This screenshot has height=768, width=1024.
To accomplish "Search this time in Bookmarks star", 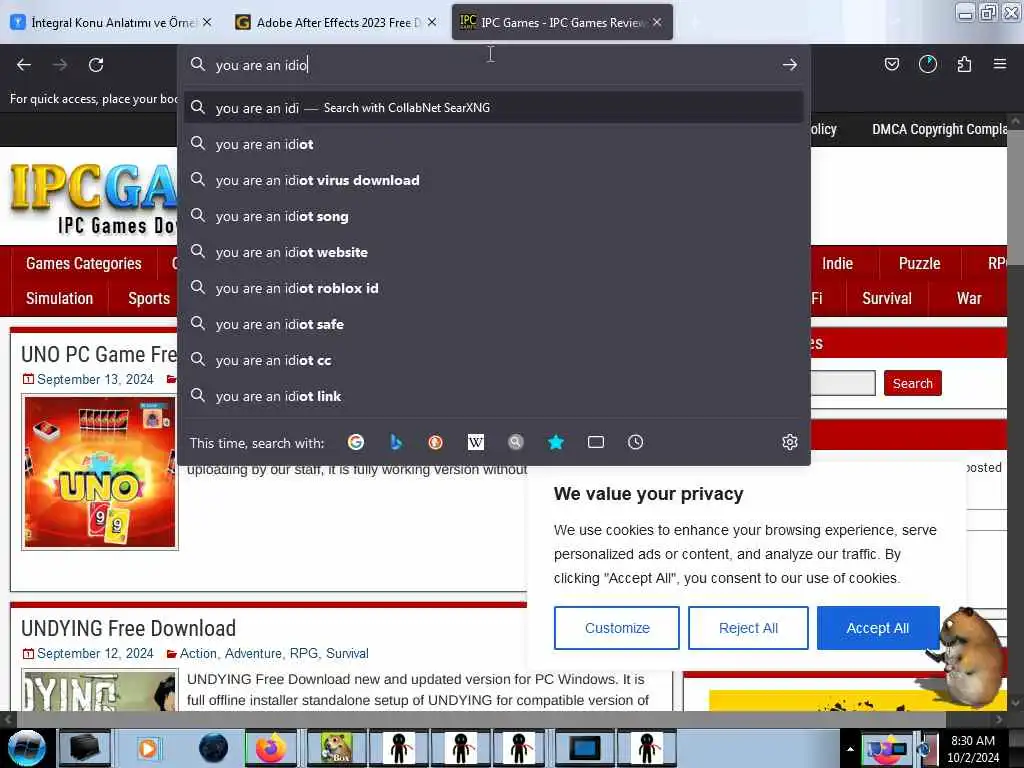I will pyautogui.click(x=556, y=442).
